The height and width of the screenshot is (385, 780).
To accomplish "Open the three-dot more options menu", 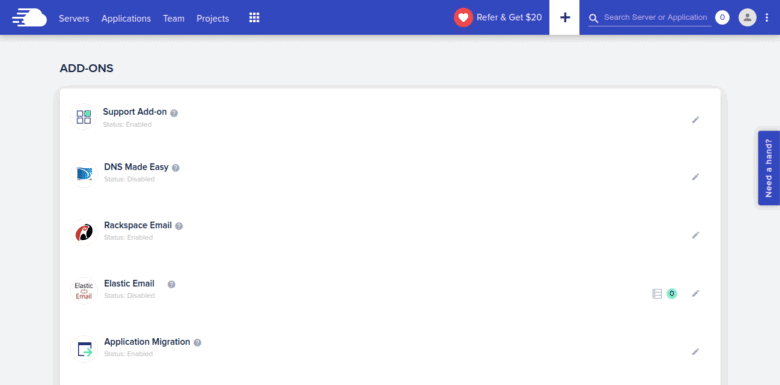I will pyautogui.click(x=767, y=18).
